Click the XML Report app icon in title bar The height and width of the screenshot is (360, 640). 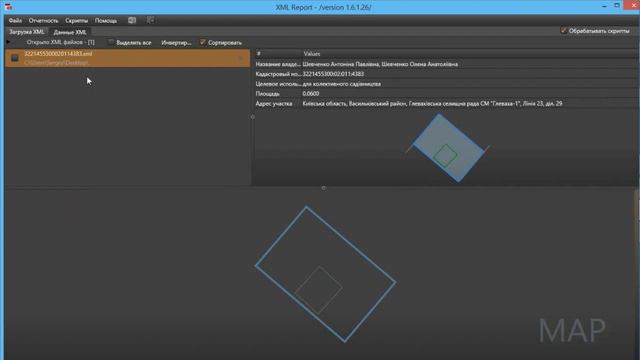[x=8, y=7]
